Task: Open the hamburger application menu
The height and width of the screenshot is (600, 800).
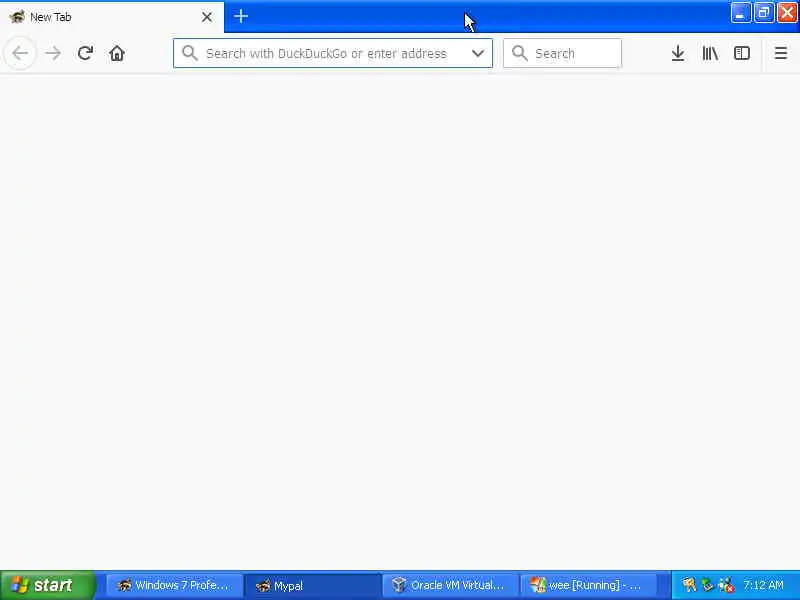Action: [781, 53]
